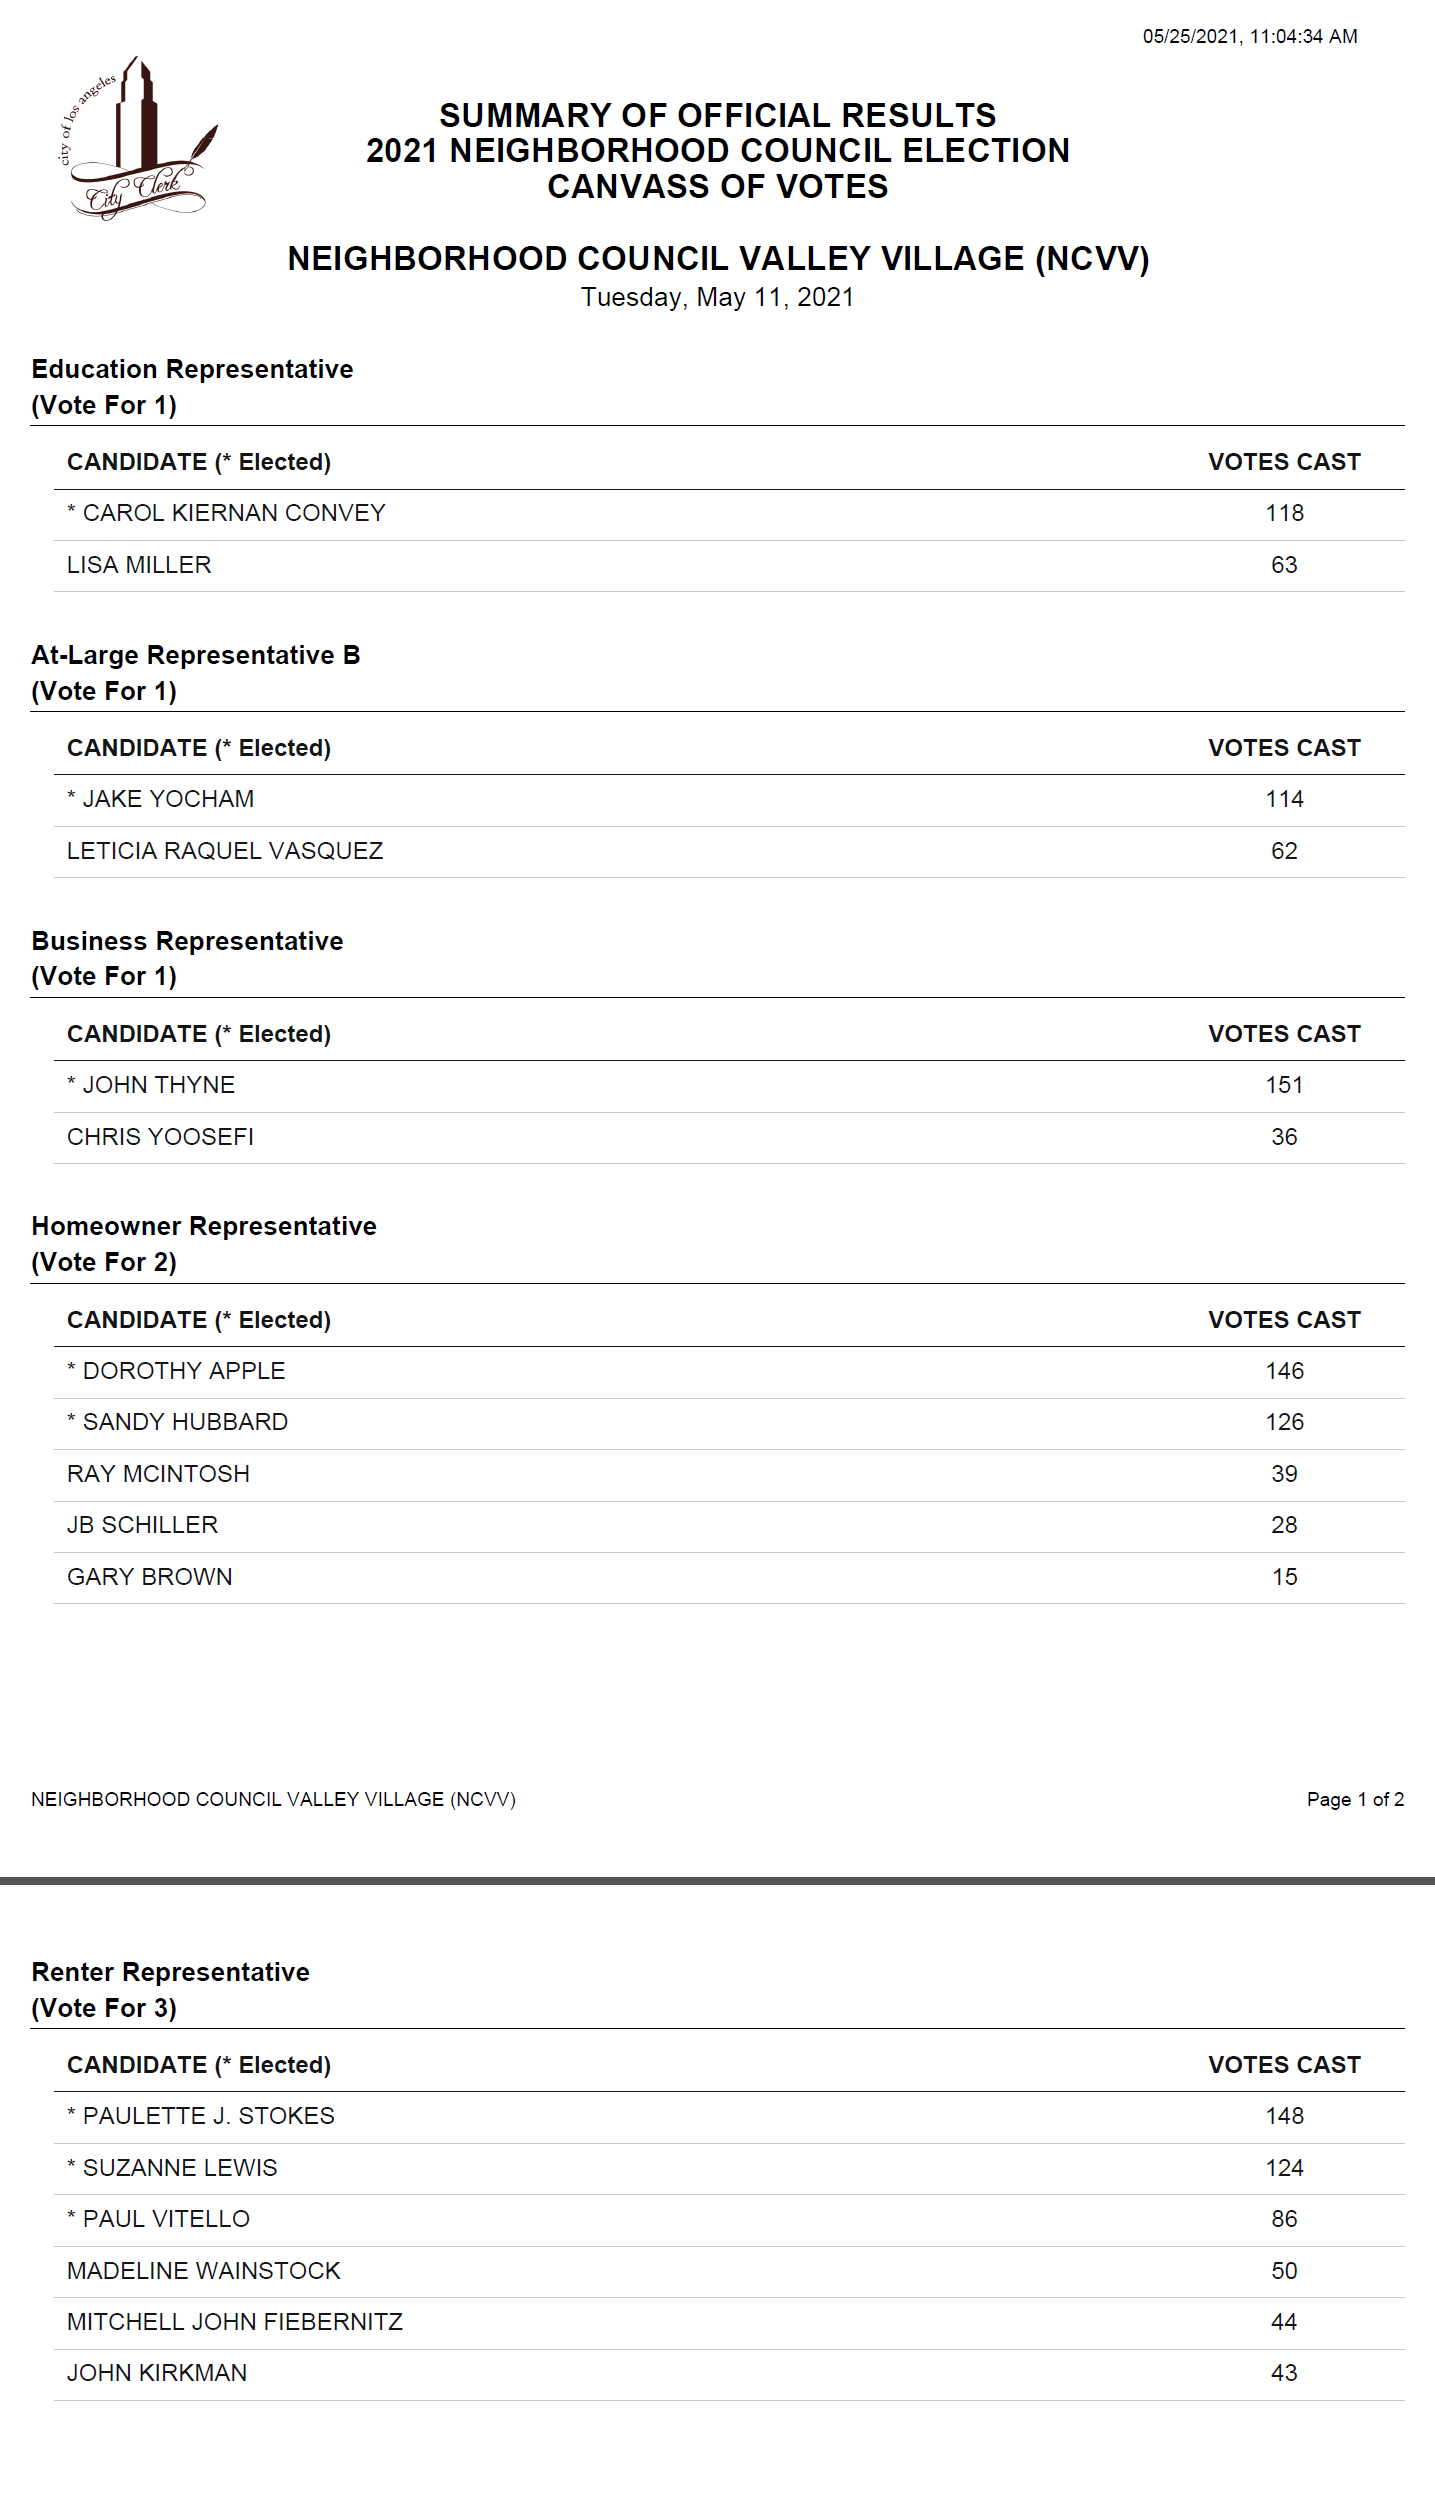Click the Business Representative heading
The width and height of the screenshot is (1435, 2497).
tap(187, 941)
